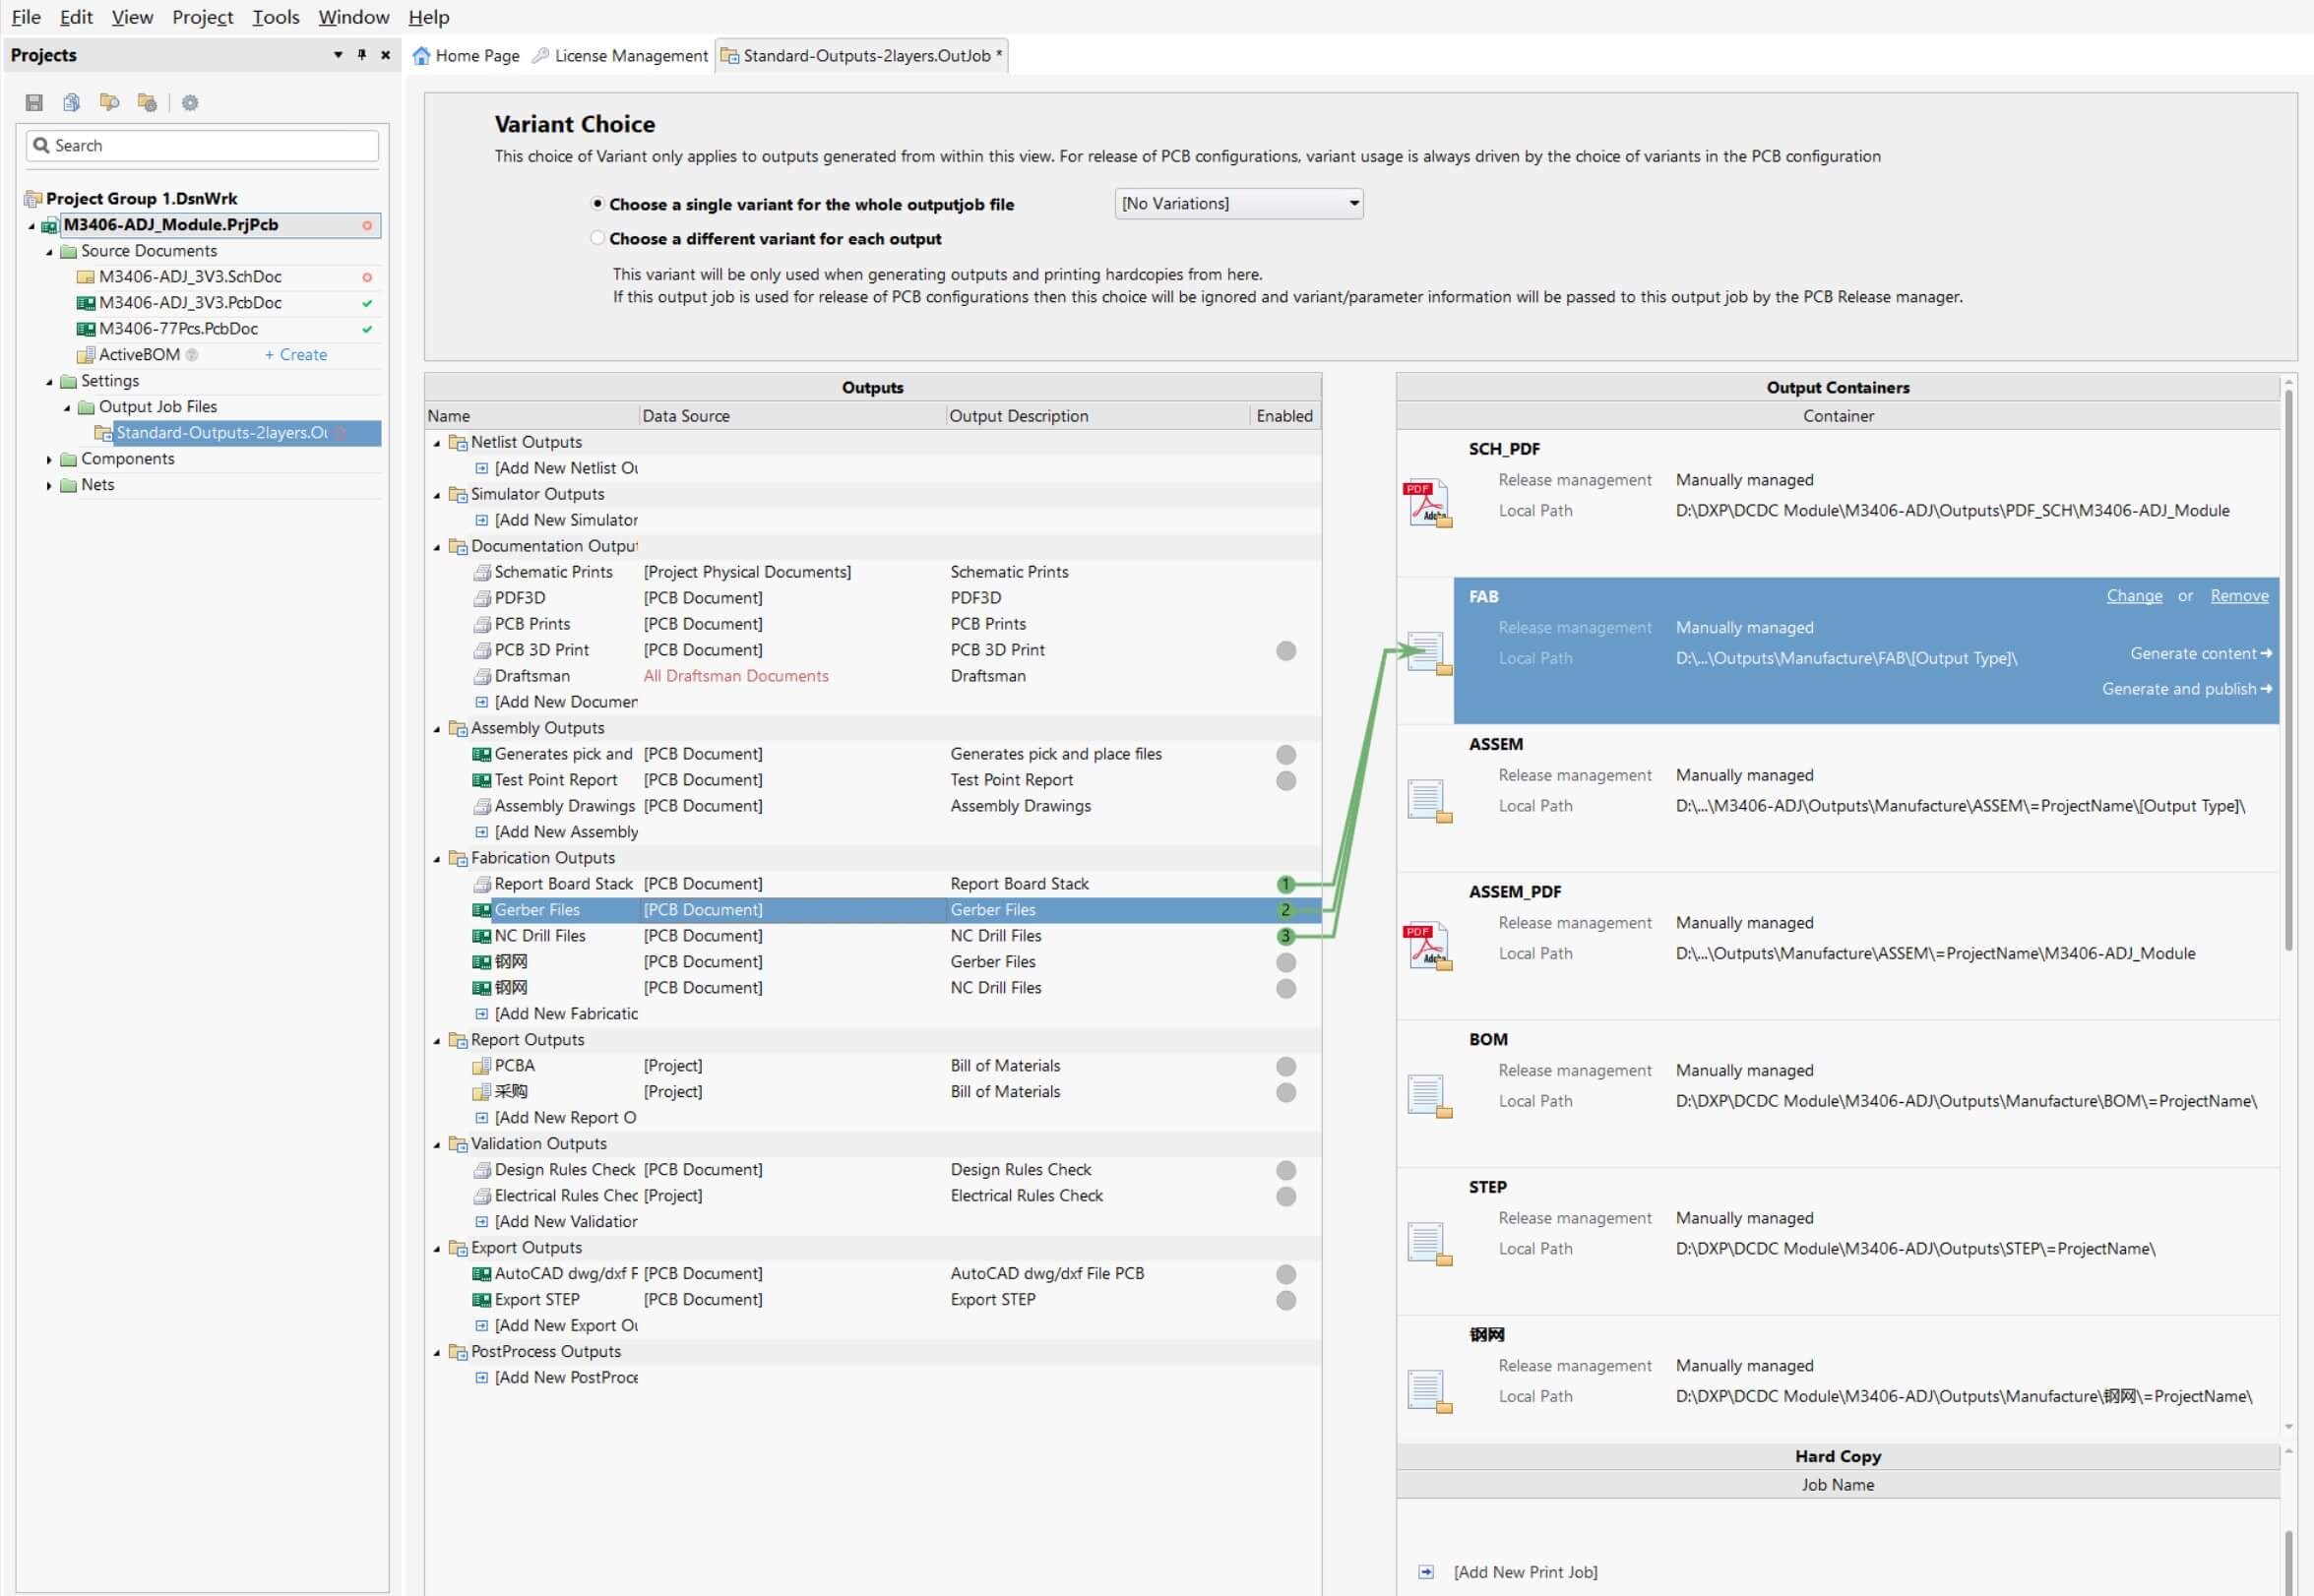
Task: Click the SCH_PDF container PDF icon
Action: click(x=1427, y=502)
